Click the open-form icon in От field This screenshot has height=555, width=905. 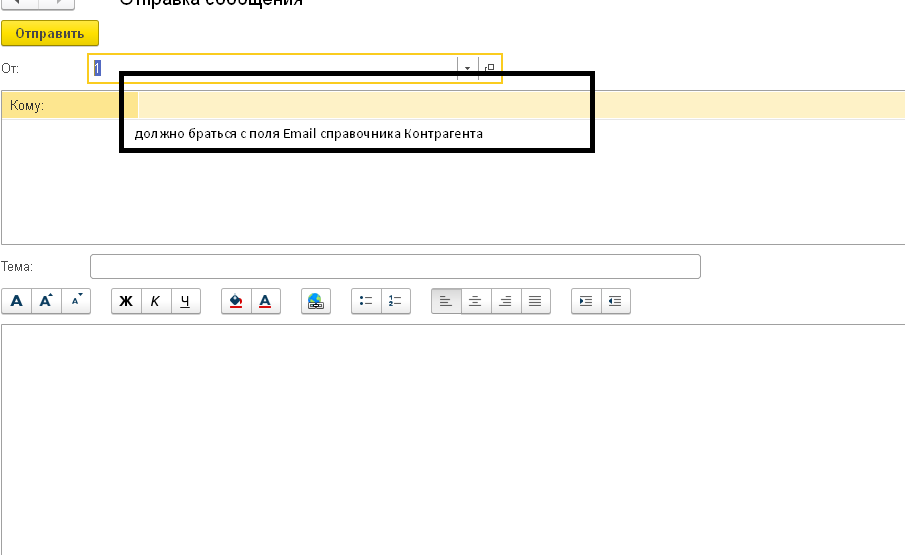pyautogui.click(x=489, y=68)
